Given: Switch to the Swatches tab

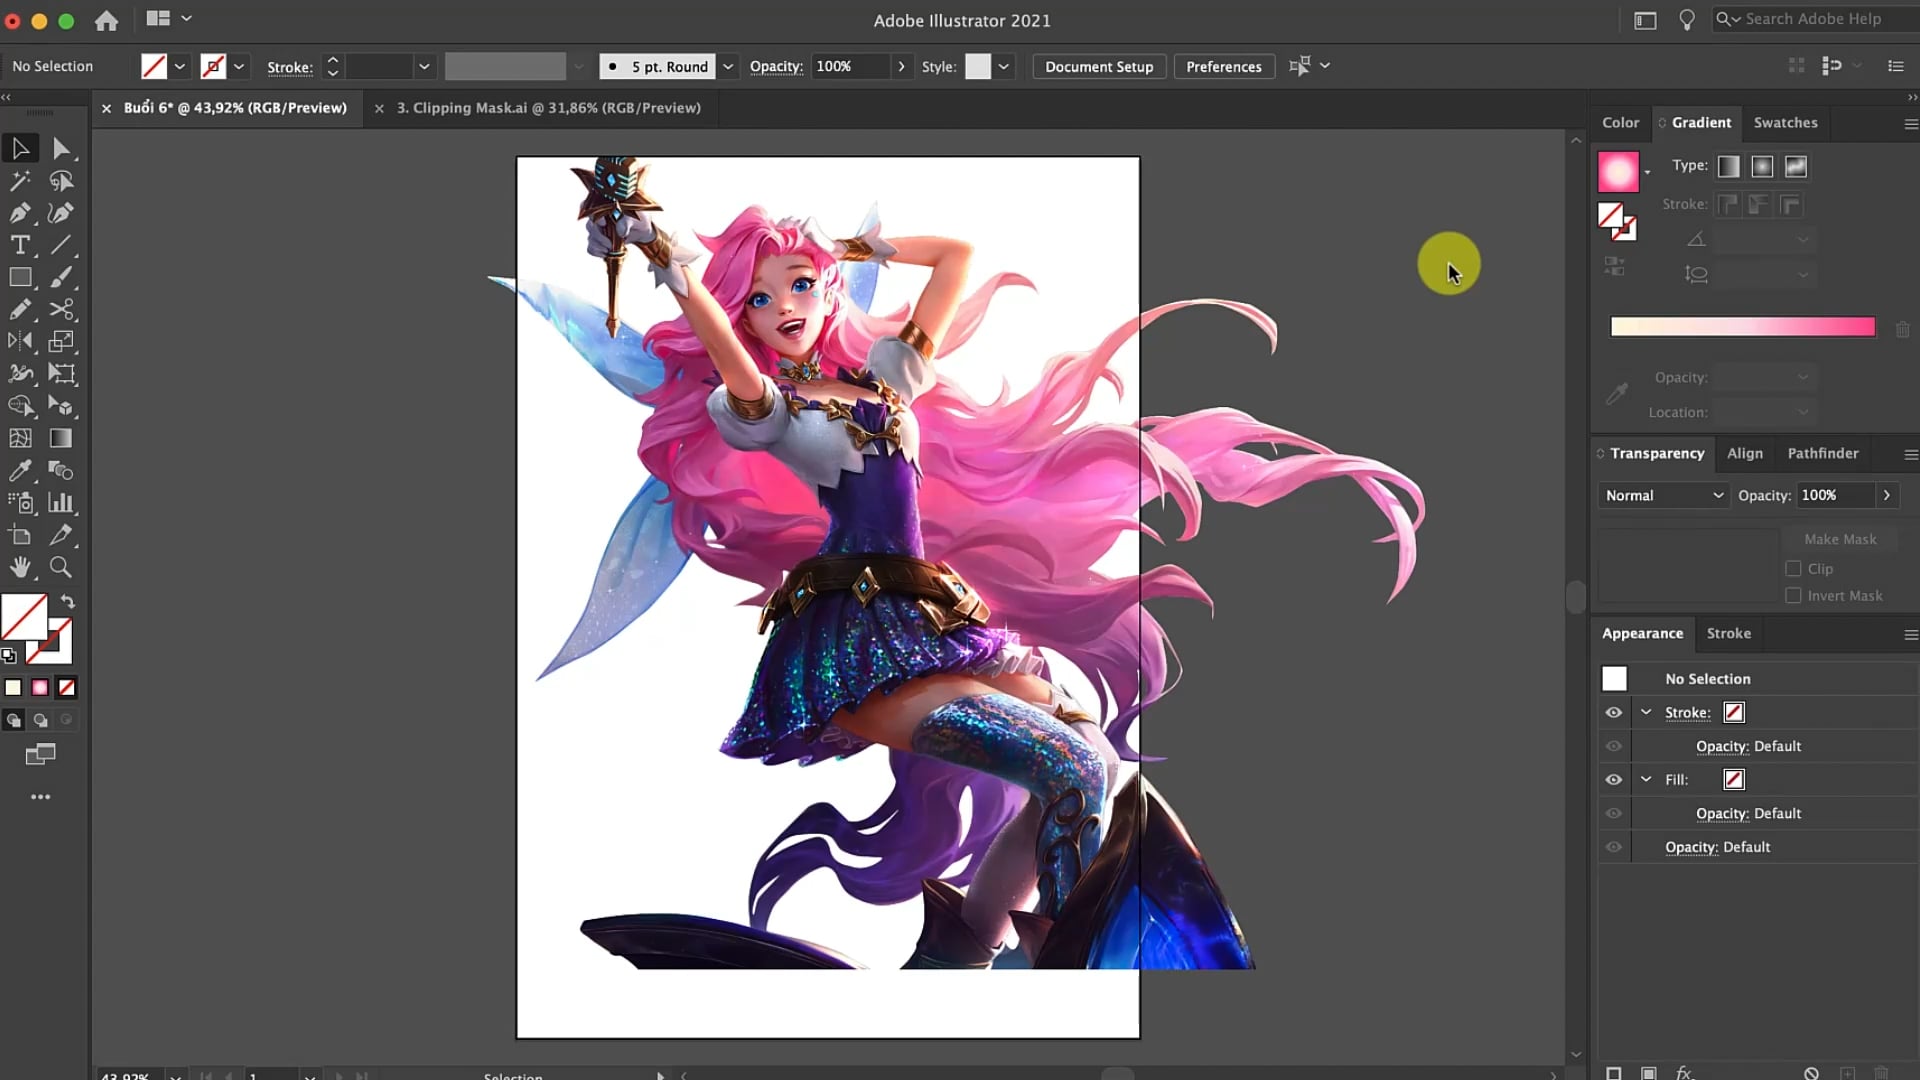Looking at the screenshot, I should click(x=1785, y=123).
